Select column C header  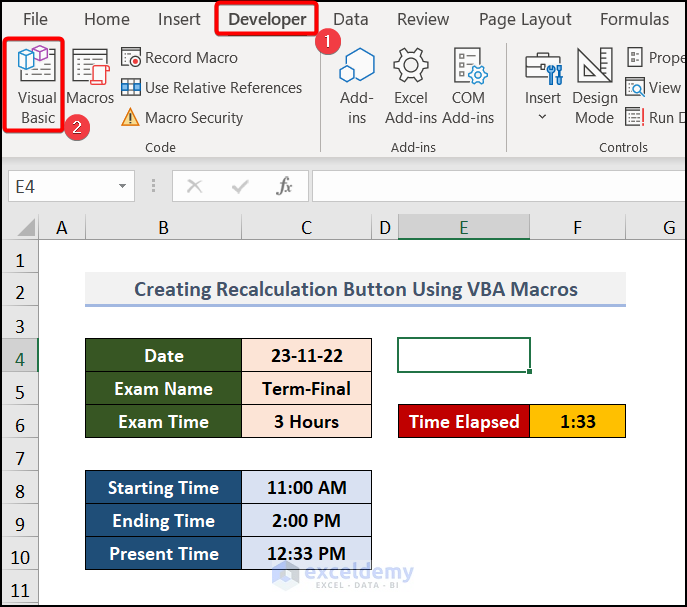(x=306, y=227)
